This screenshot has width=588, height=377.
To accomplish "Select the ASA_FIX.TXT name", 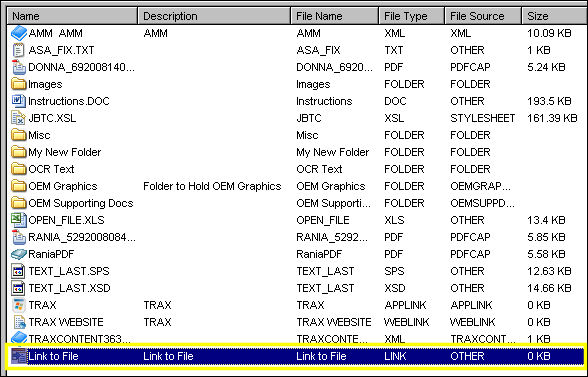I will pyautogui.click(x=61, y=50).
